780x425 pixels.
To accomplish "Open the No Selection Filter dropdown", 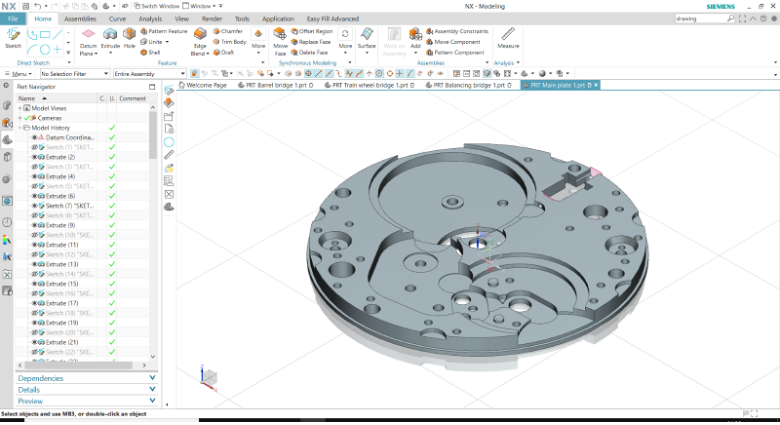I will [75, 74].
